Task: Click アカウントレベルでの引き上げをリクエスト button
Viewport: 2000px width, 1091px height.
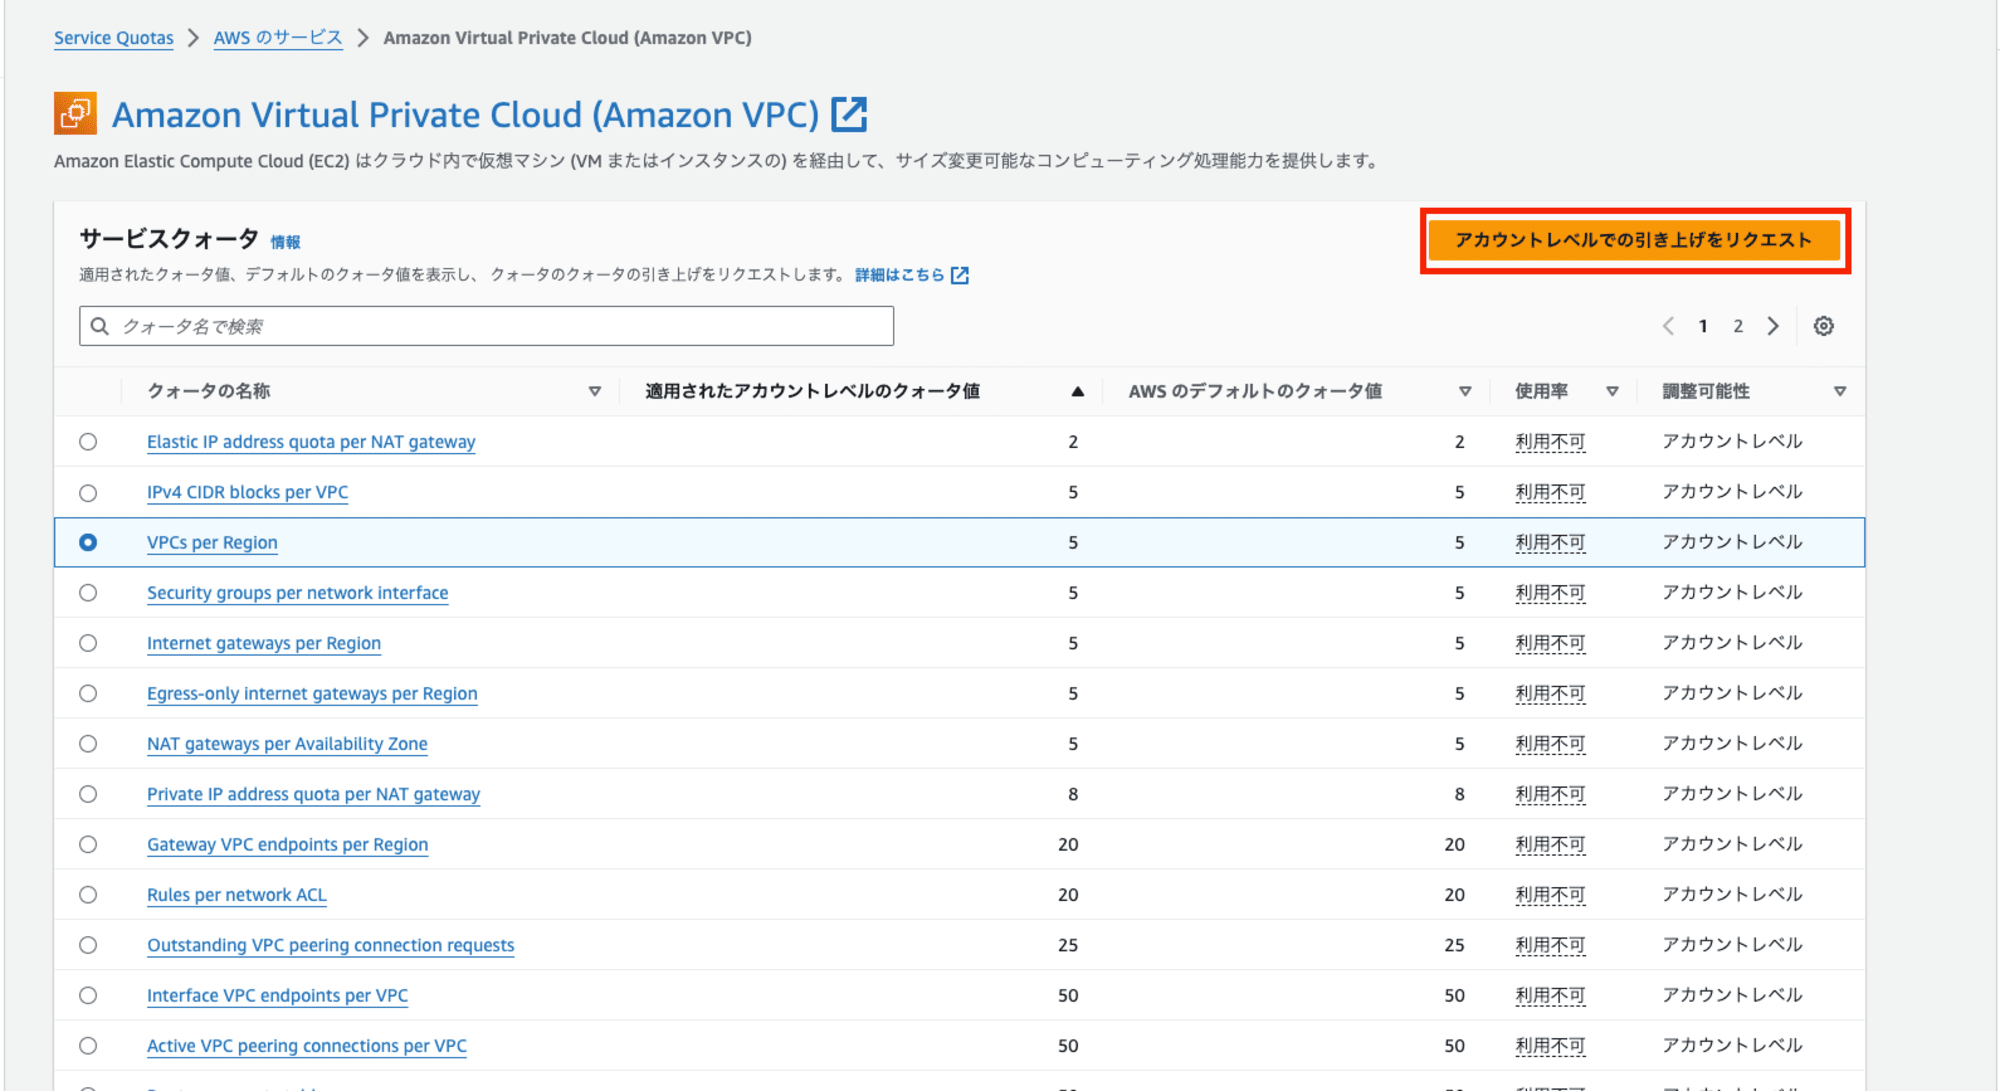Action: point(1634,240)
